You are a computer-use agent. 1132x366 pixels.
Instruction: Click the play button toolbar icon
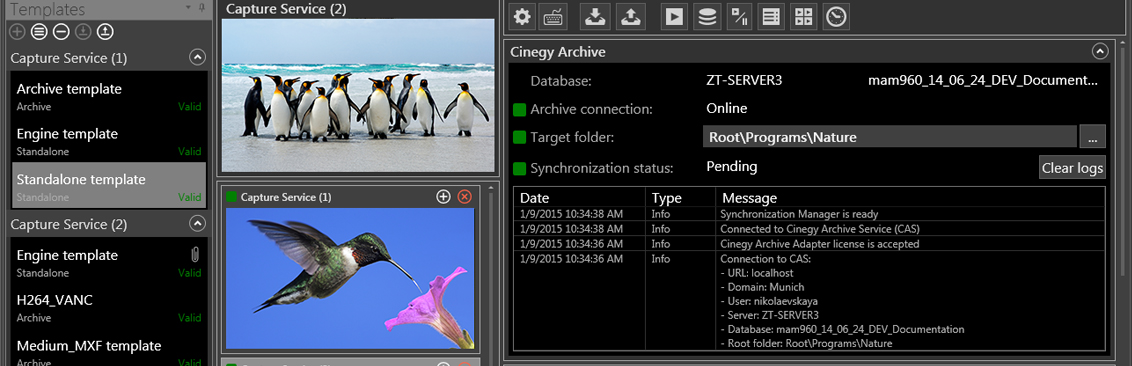click(x=674, y=17)
